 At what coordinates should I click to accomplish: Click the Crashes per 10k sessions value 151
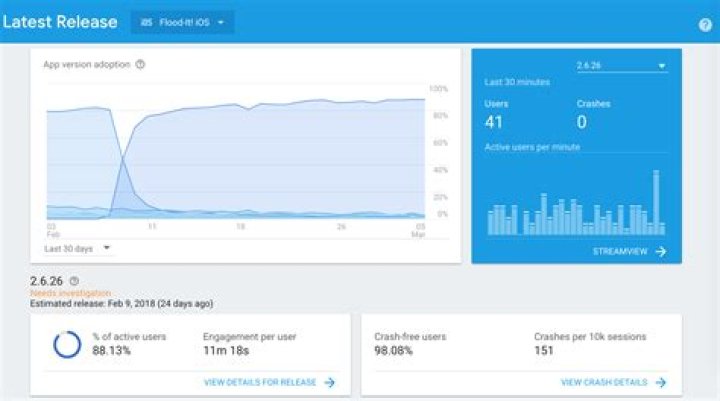click(546, 349)
